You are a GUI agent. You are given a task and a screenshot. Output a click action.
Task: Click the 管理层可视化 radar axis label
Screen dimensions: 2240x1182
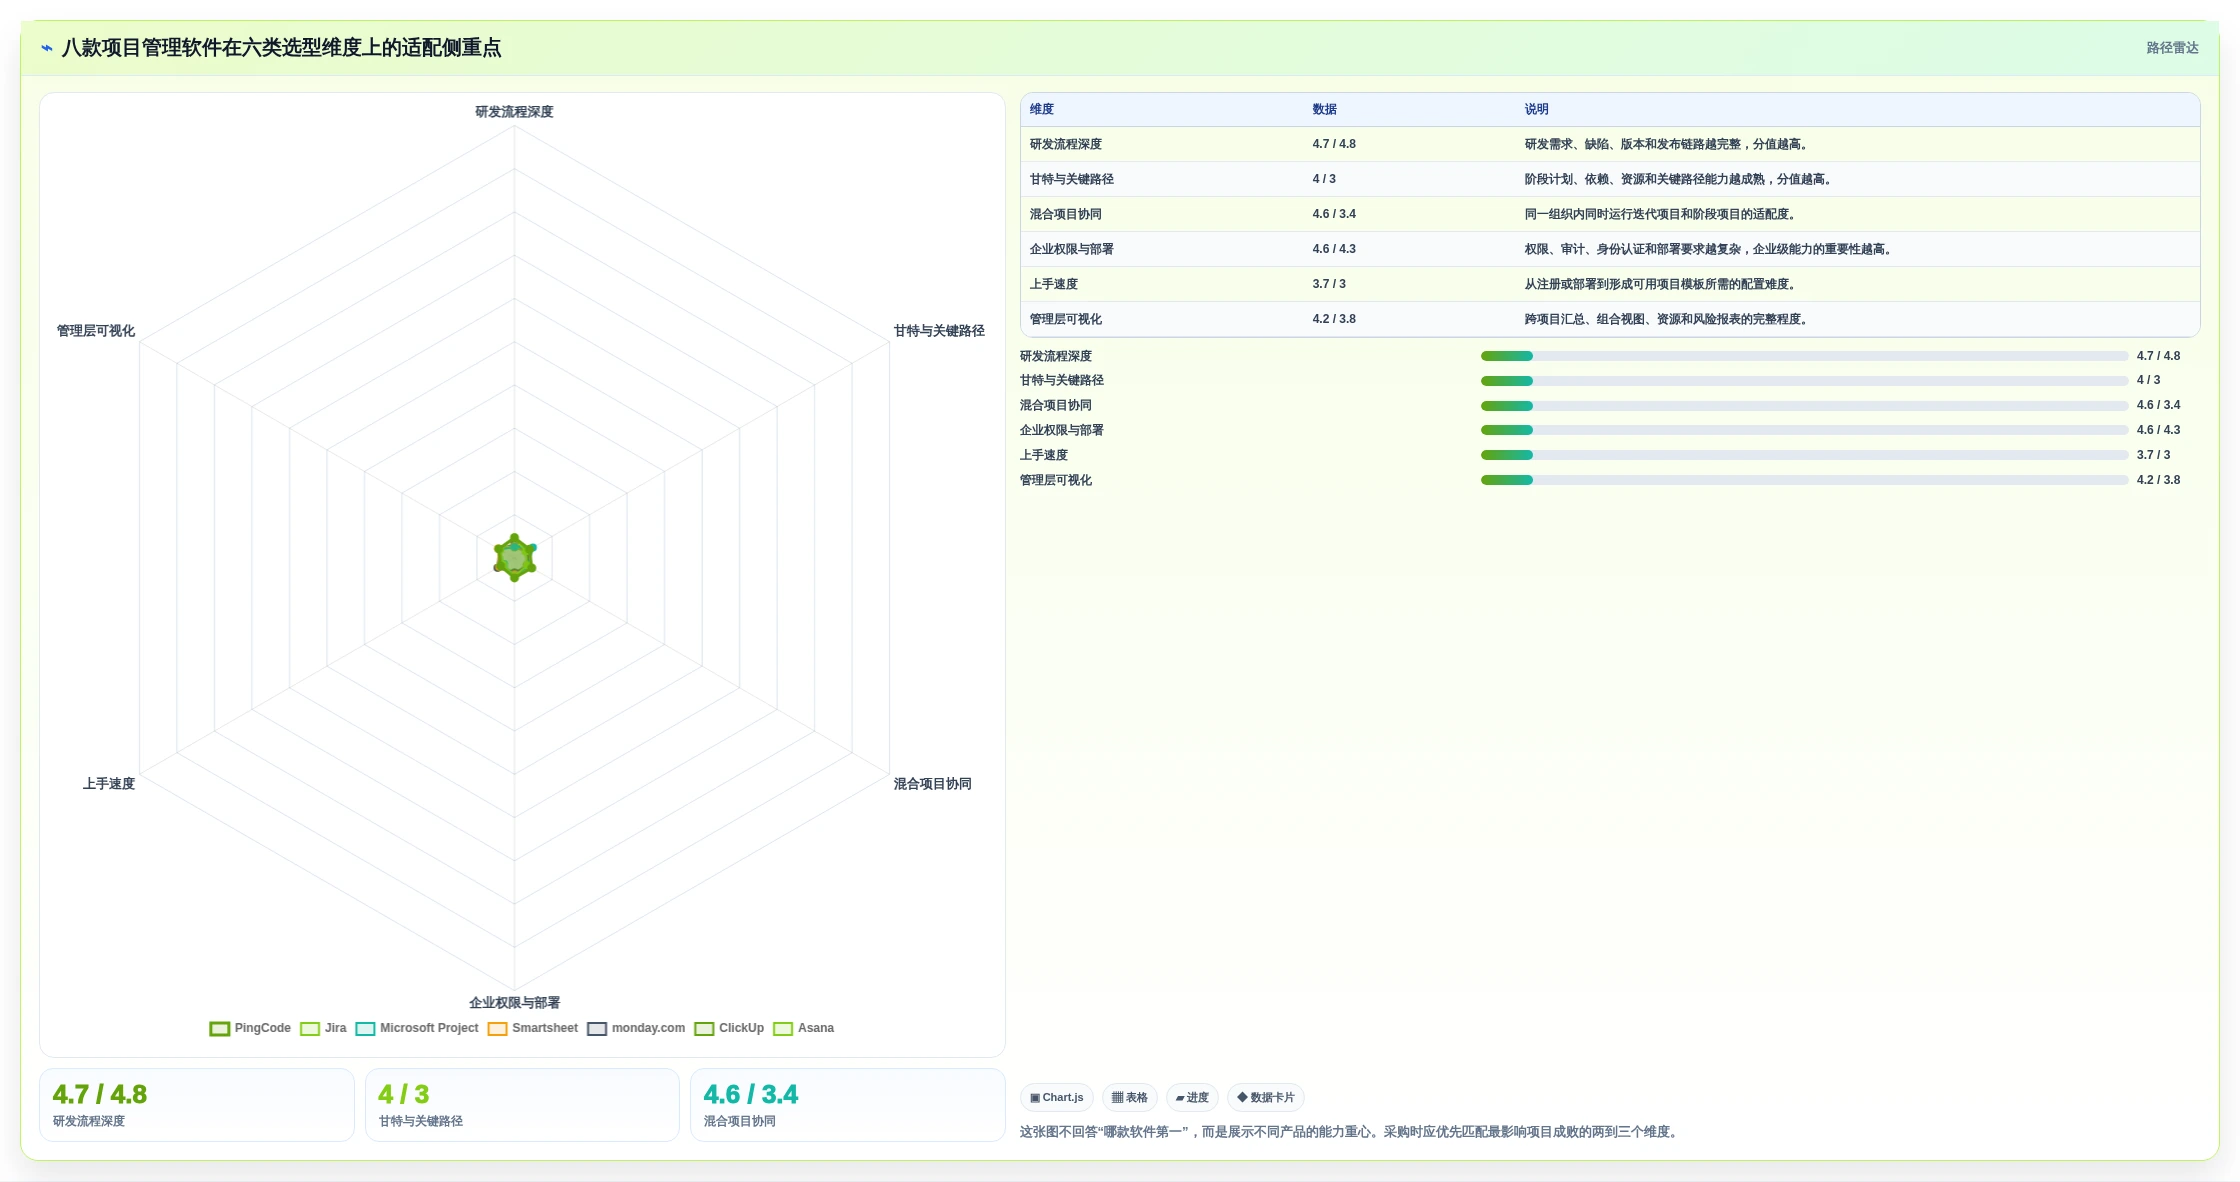click(x=95, y=331)
